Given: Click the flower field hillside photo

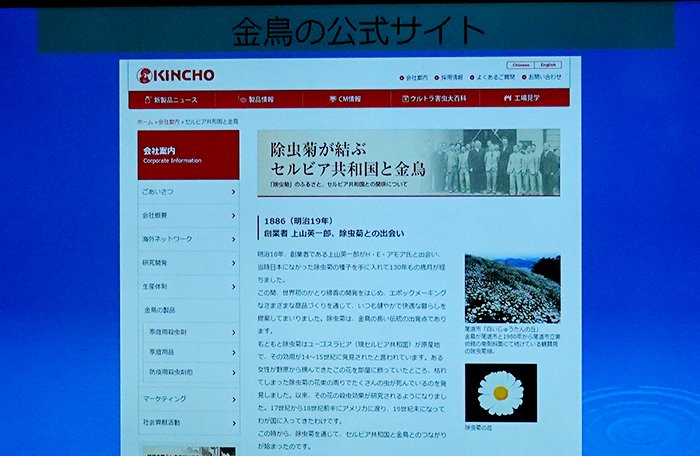Looking at the screenshot, I should click(512, 289).
